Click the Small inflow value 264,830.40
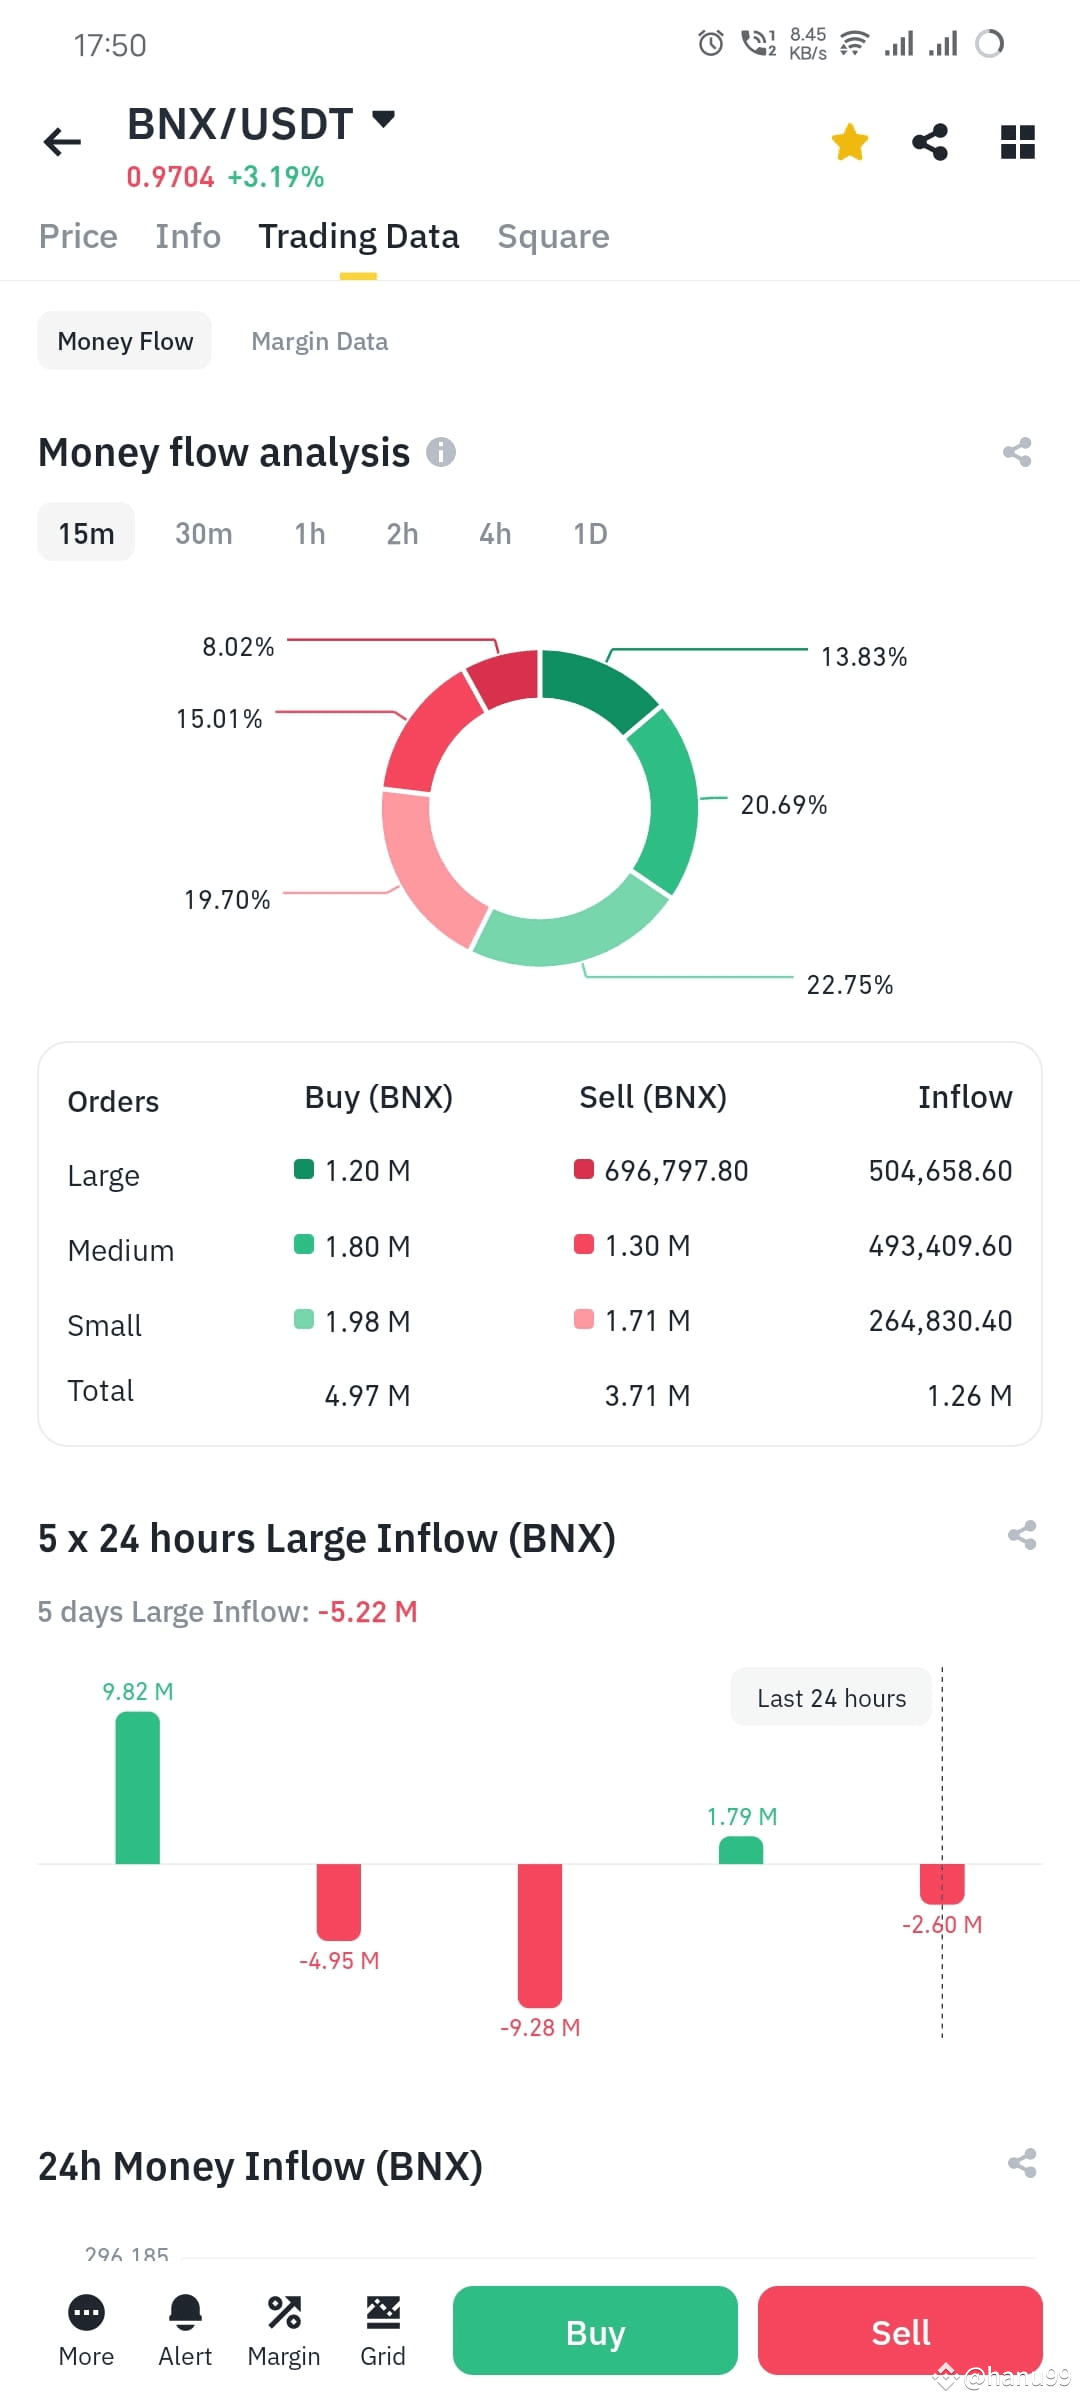 coord(940,1320)
